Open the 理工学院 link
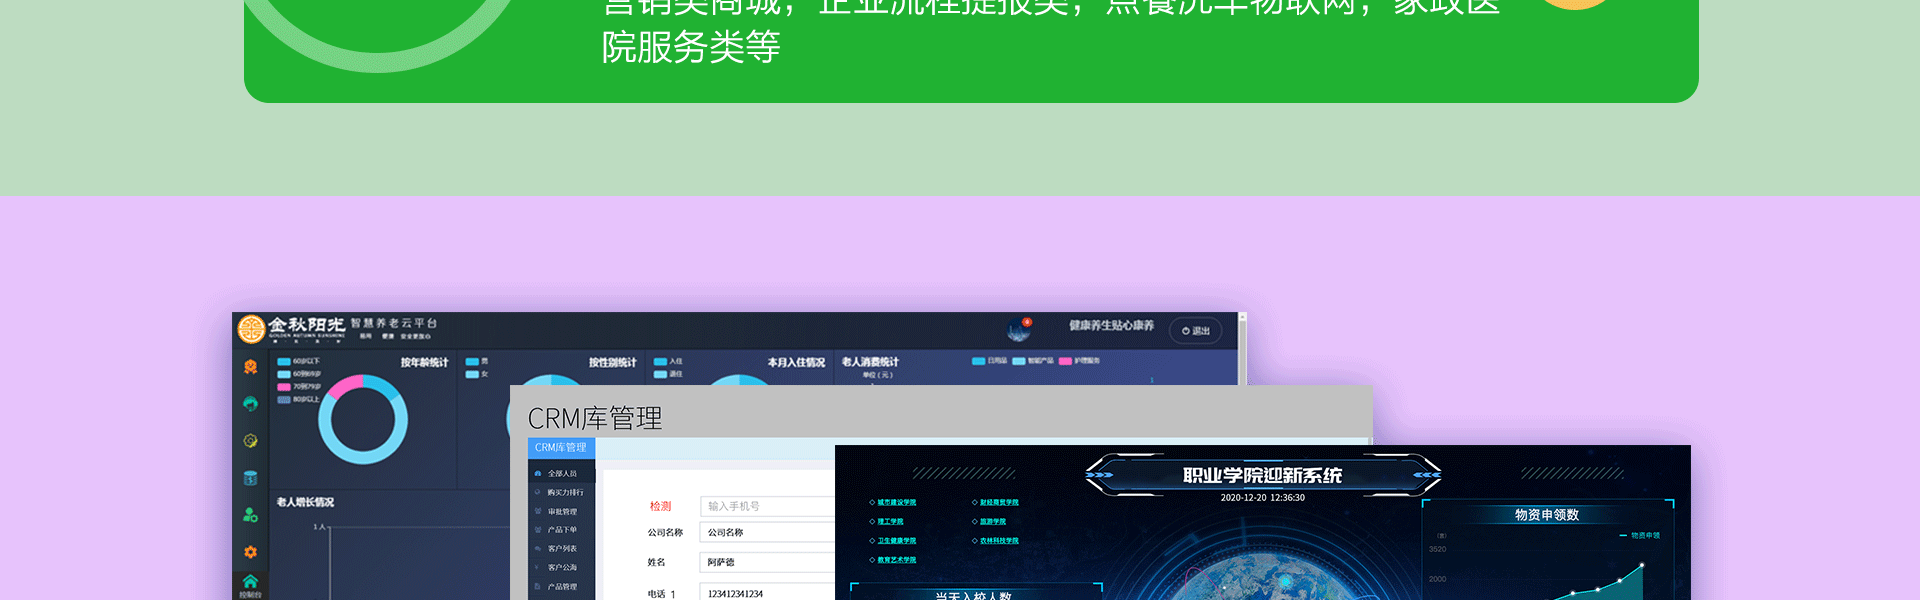The height and width of the screenshot is (600, 1920). [890, 522]
